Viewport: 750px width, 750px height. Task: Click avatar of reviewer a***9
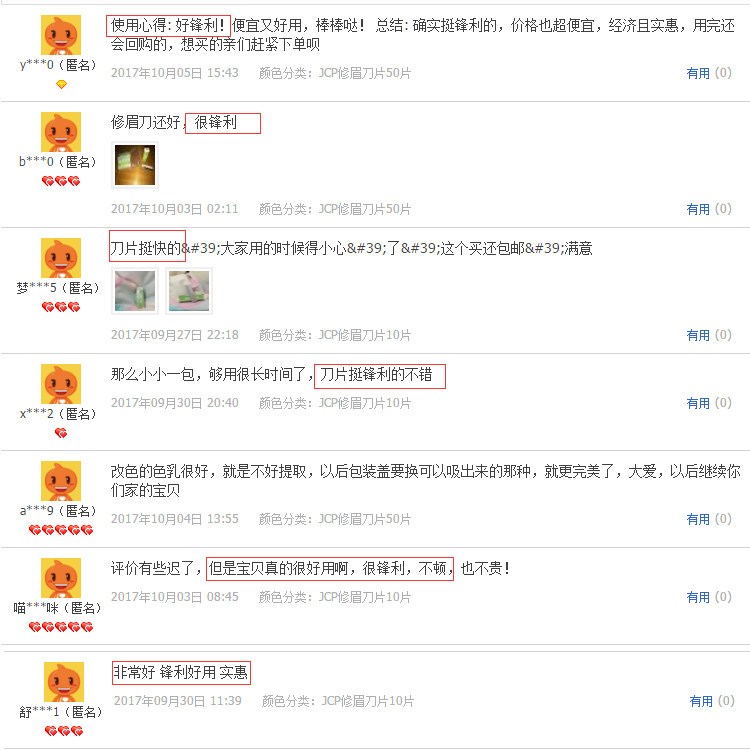(61, 481)
